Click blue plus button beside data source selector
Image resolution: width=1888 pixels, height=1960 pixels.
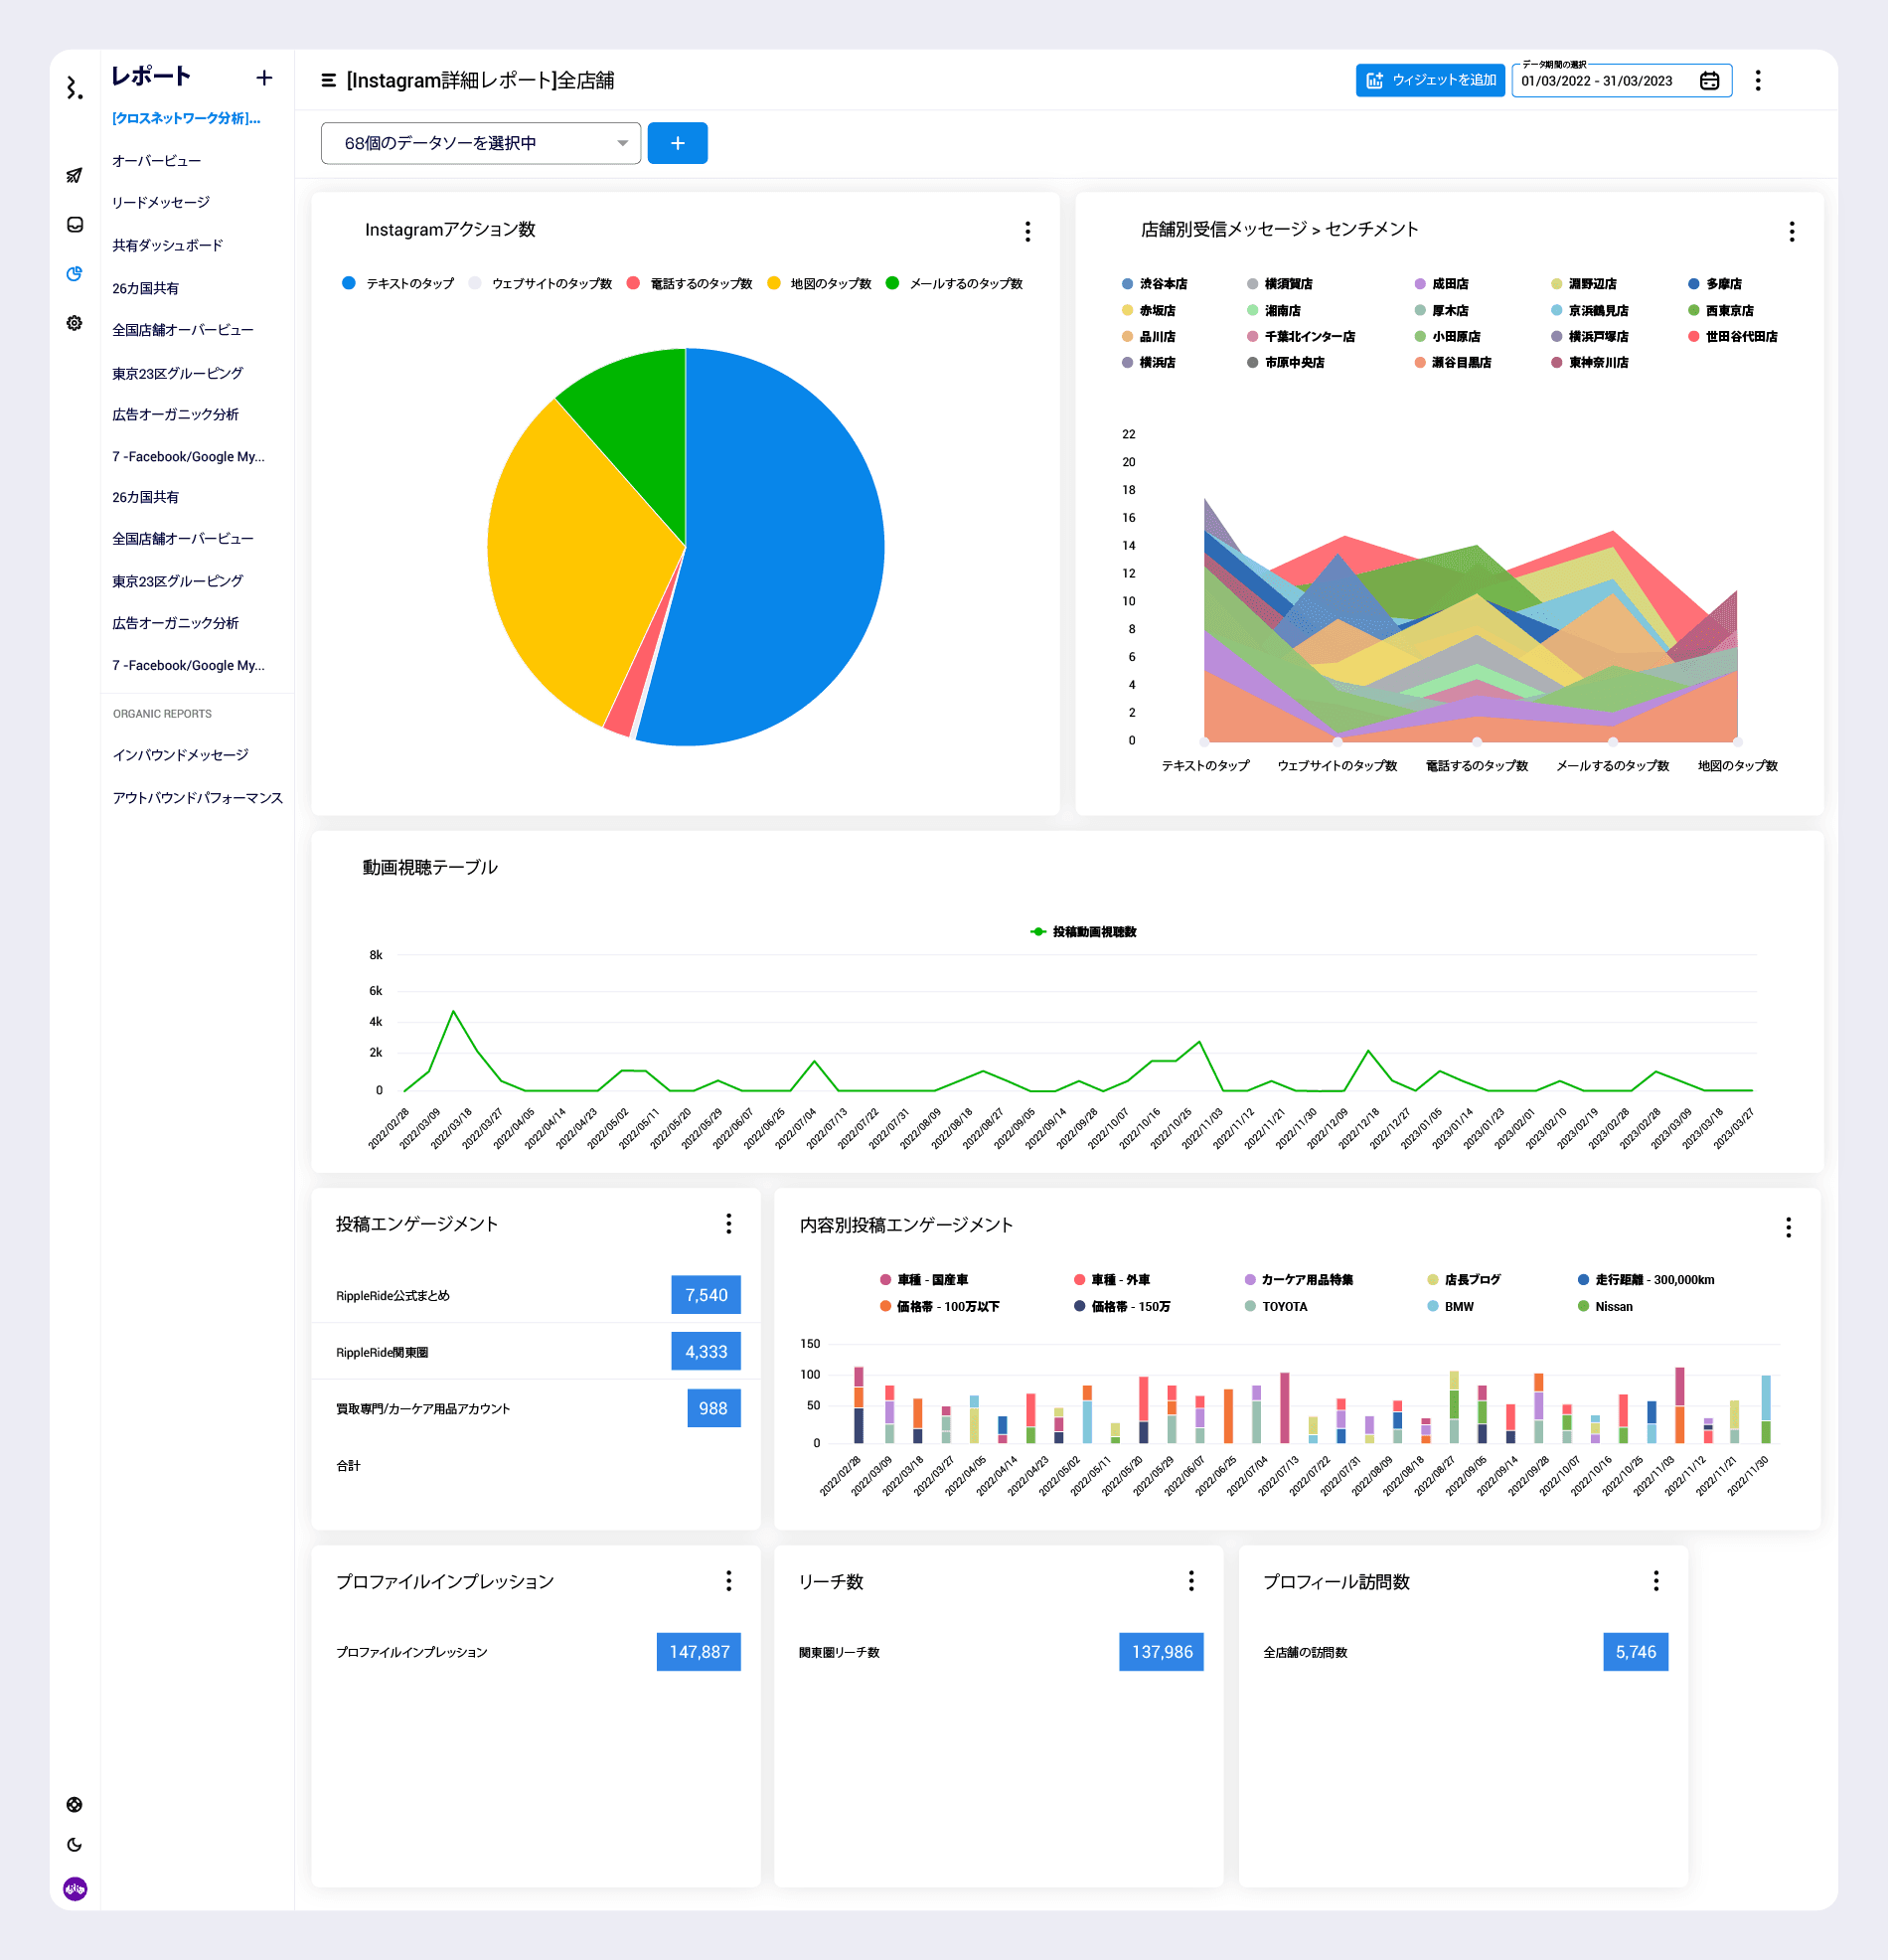pos(677,144)
